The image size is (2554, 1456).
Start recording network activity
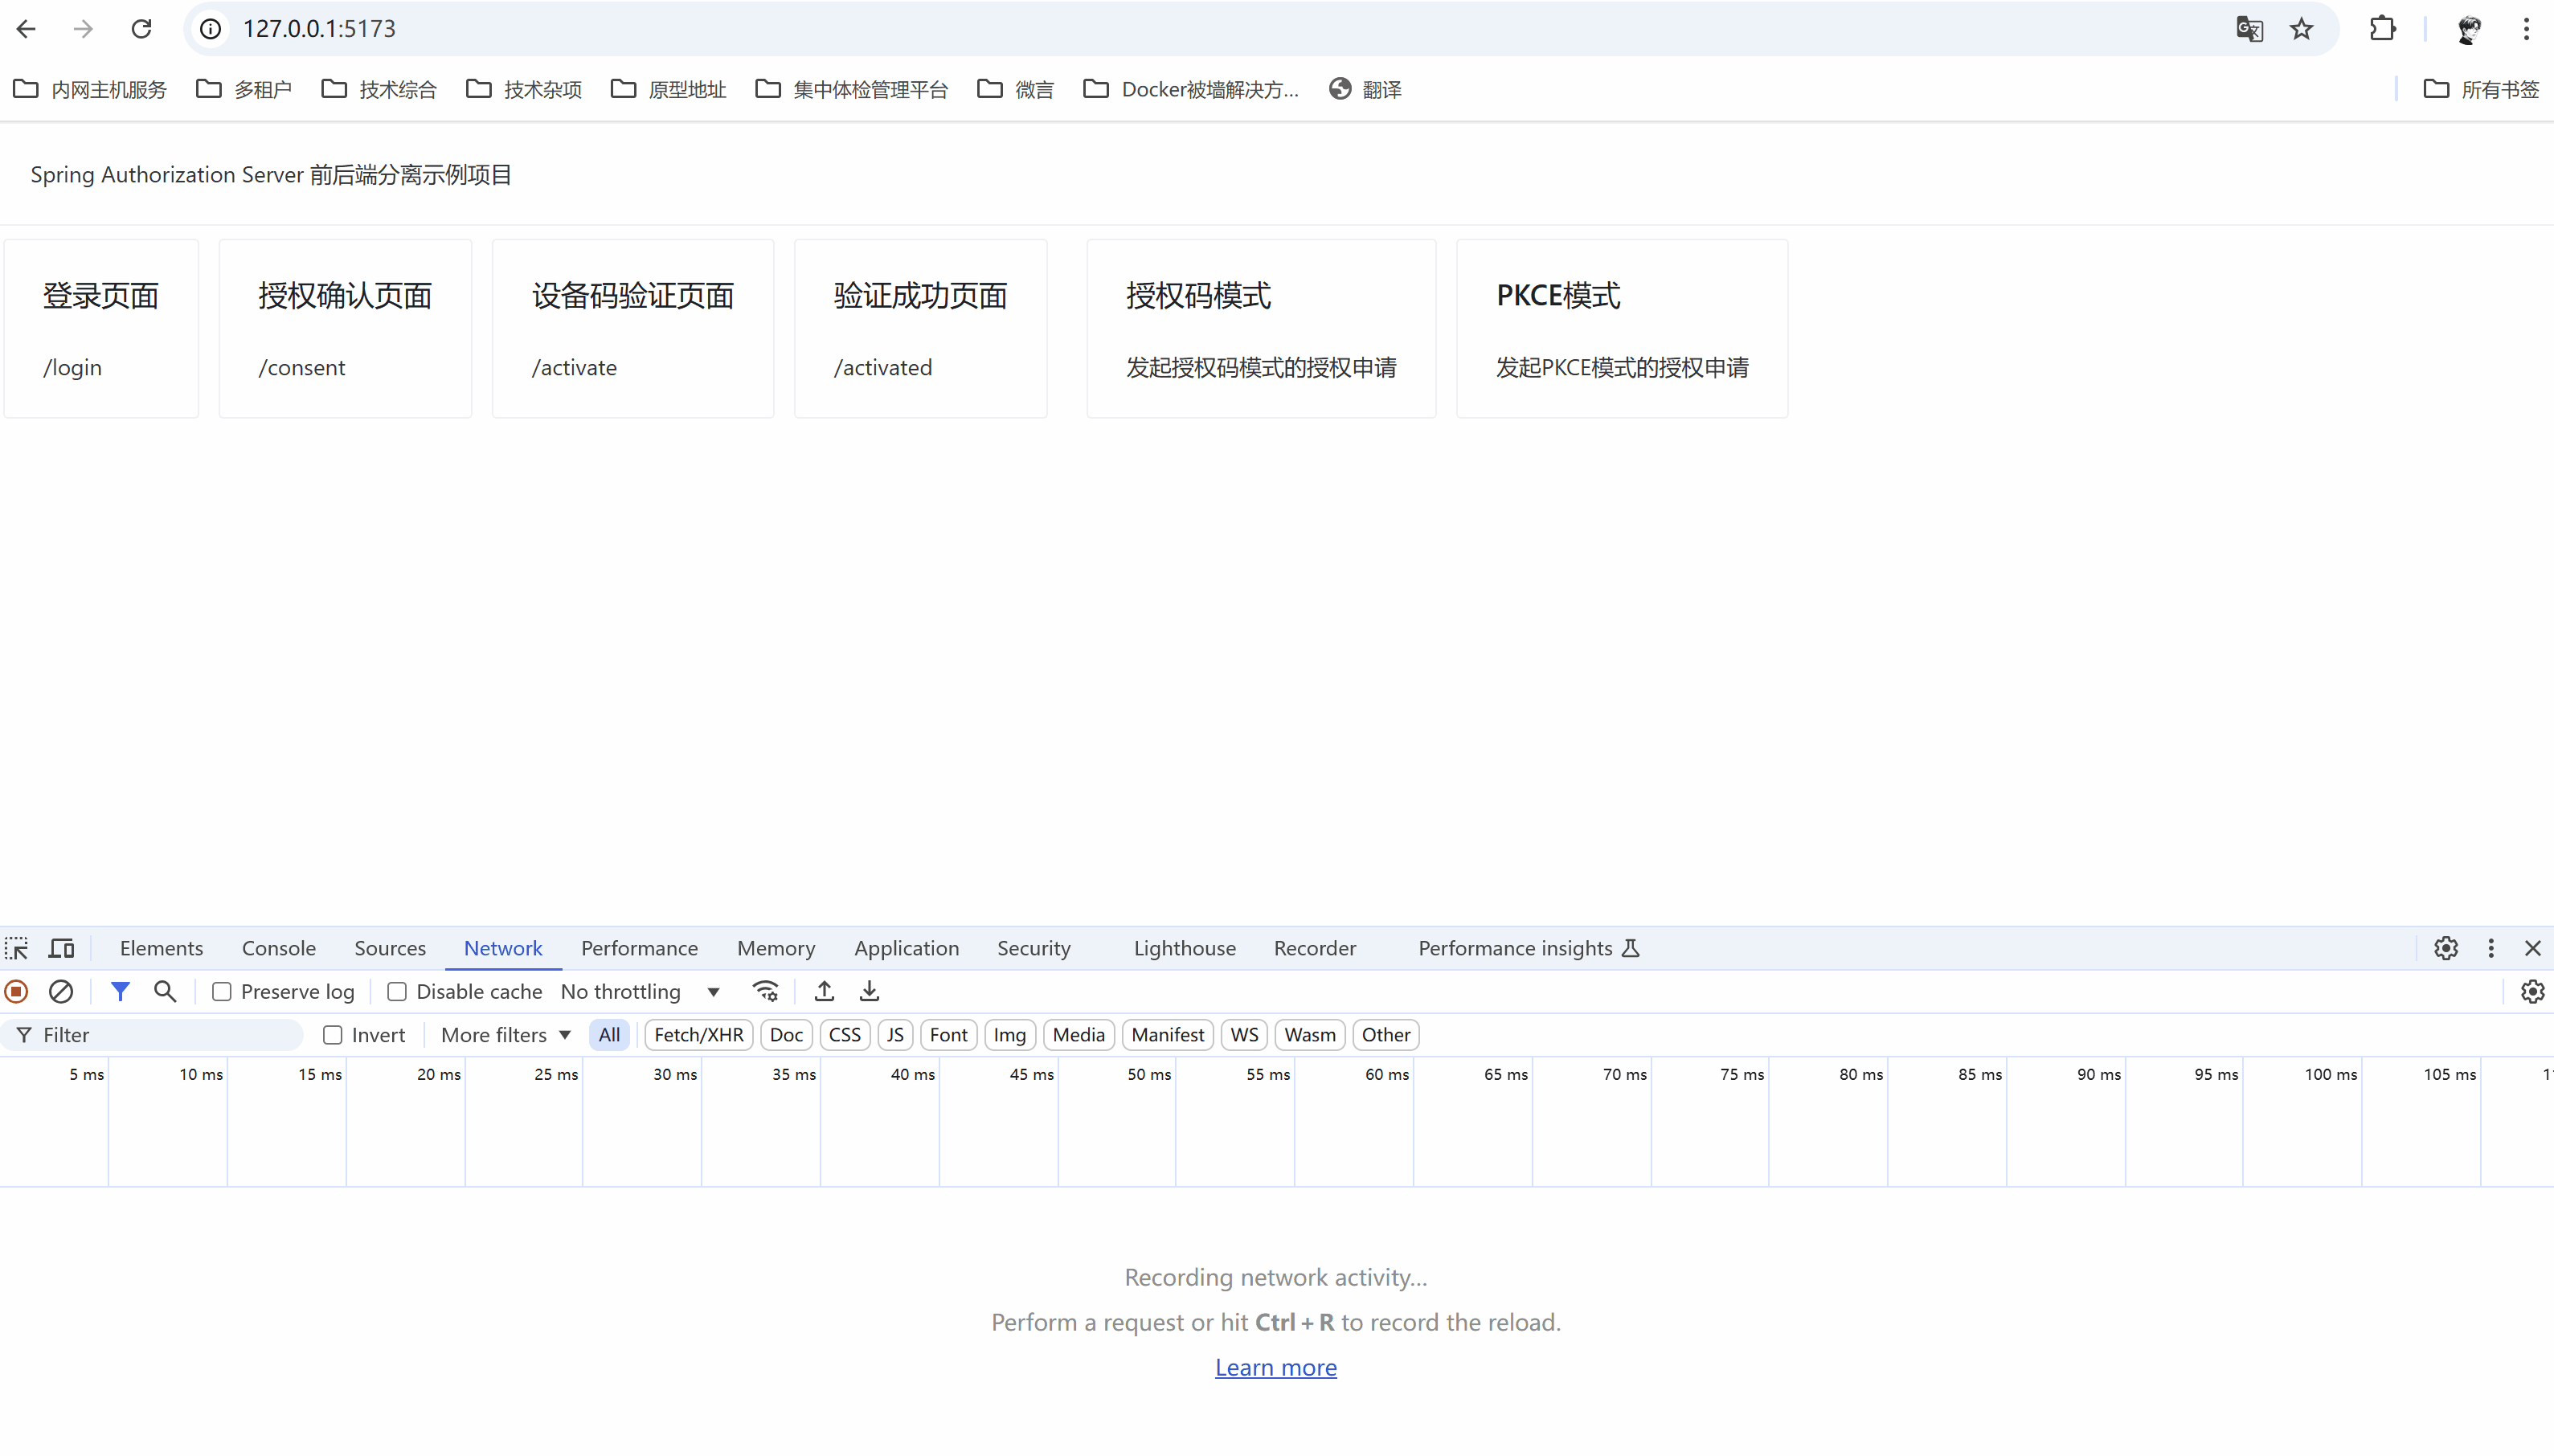click(16, 991)
